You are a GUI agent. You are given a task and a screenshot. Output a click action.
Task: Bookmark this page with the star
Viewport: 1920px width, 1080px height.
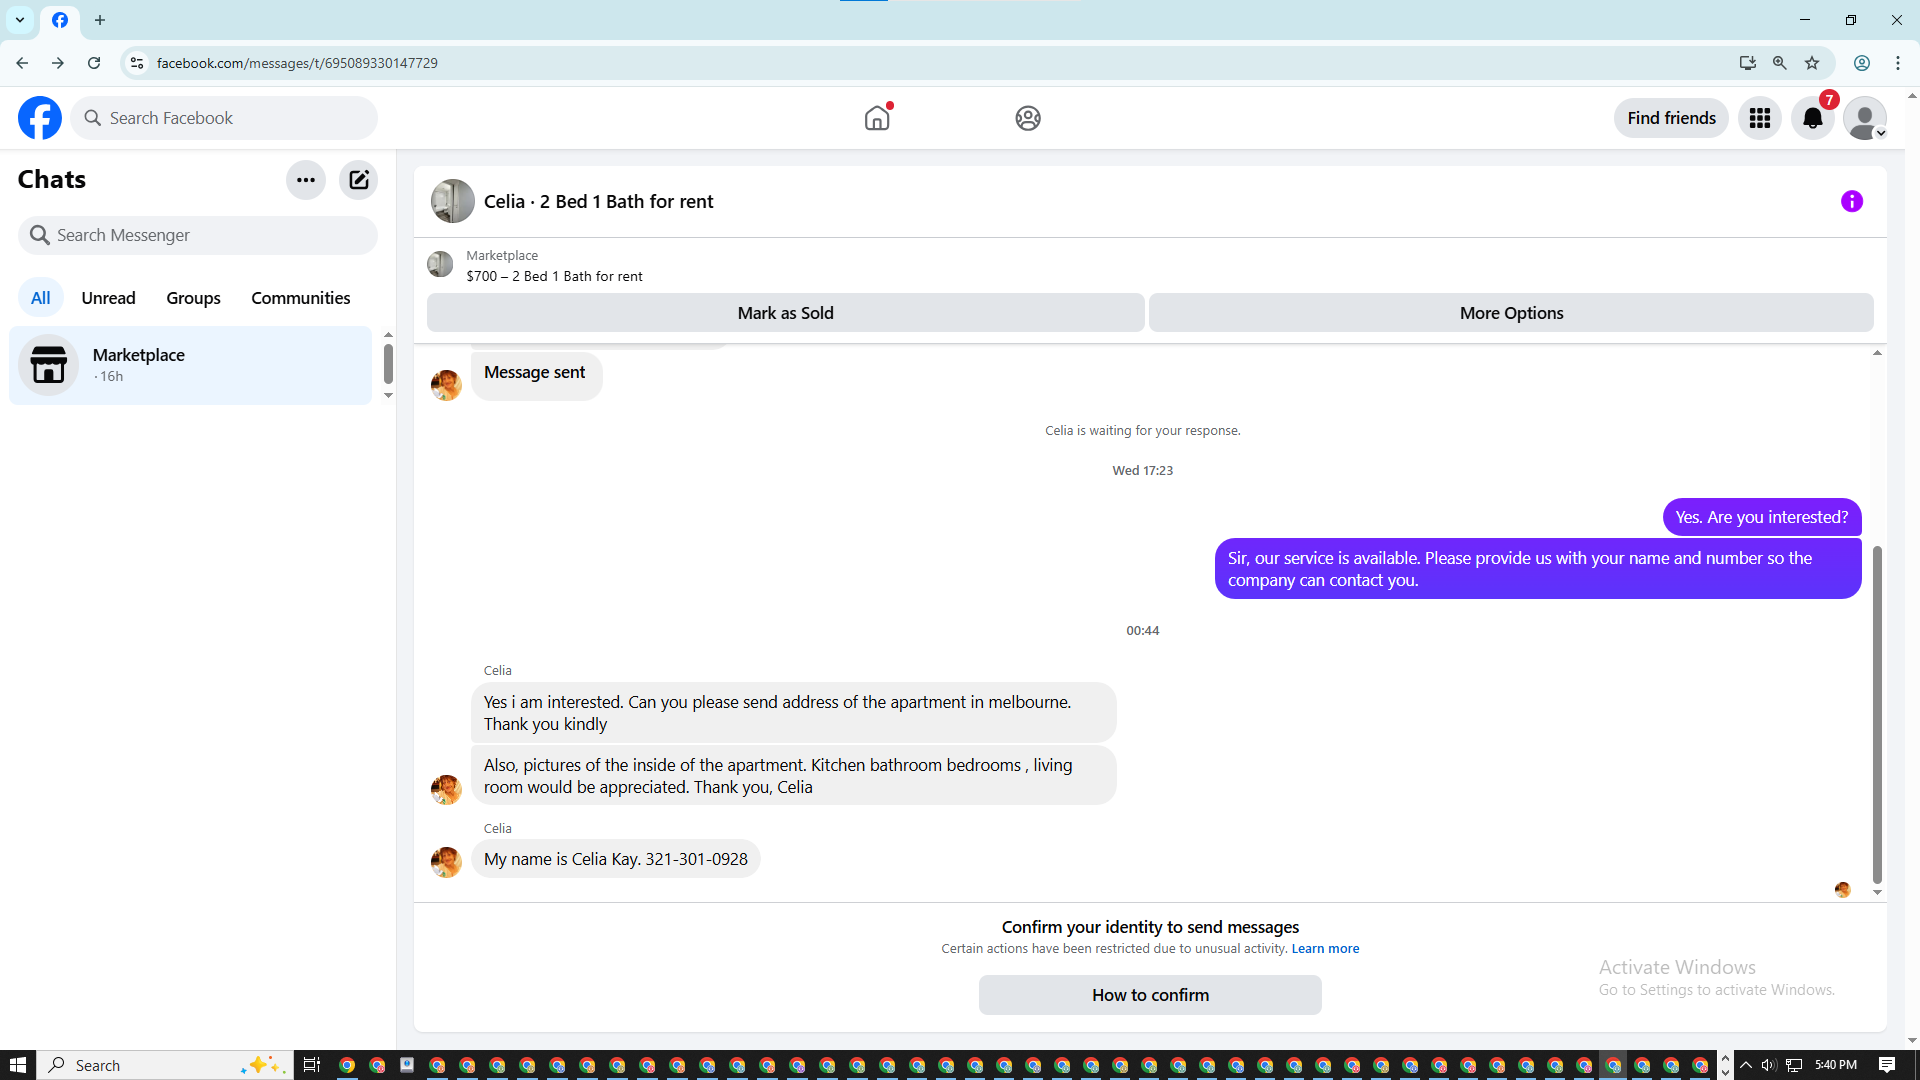pos(1812,63)
